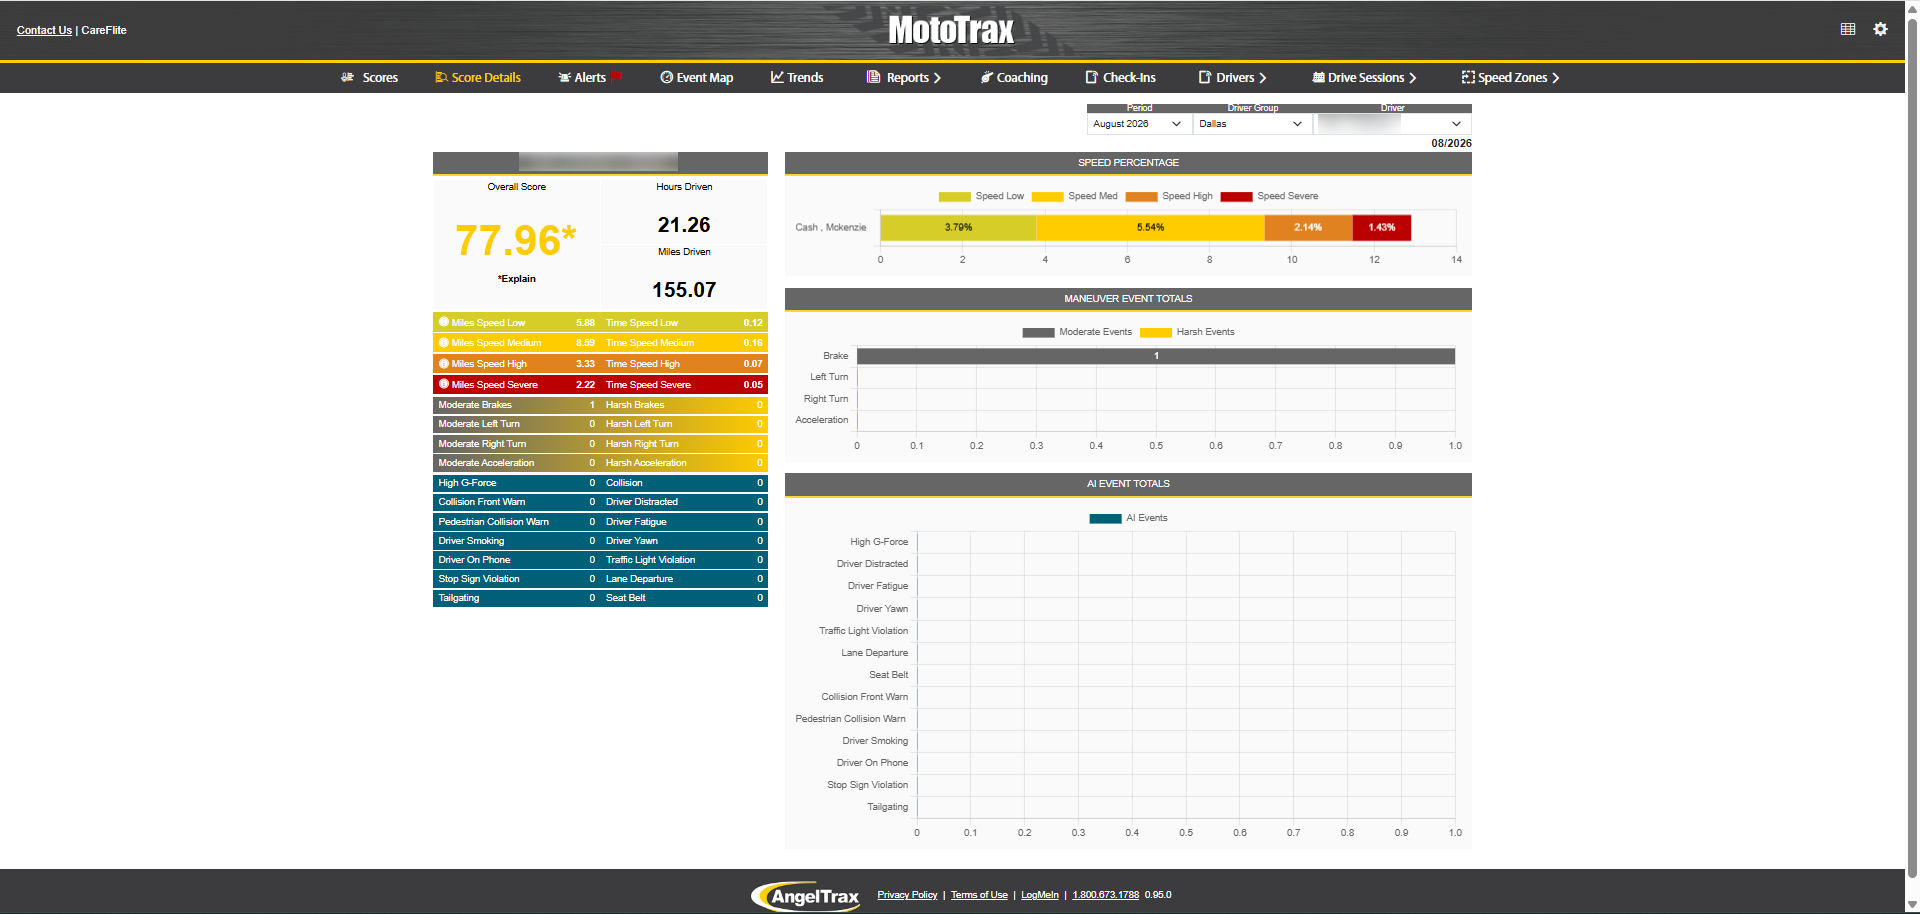Click the 5.54% Speed Med bar segment
1920x914 pixels.
(1150, 228)
